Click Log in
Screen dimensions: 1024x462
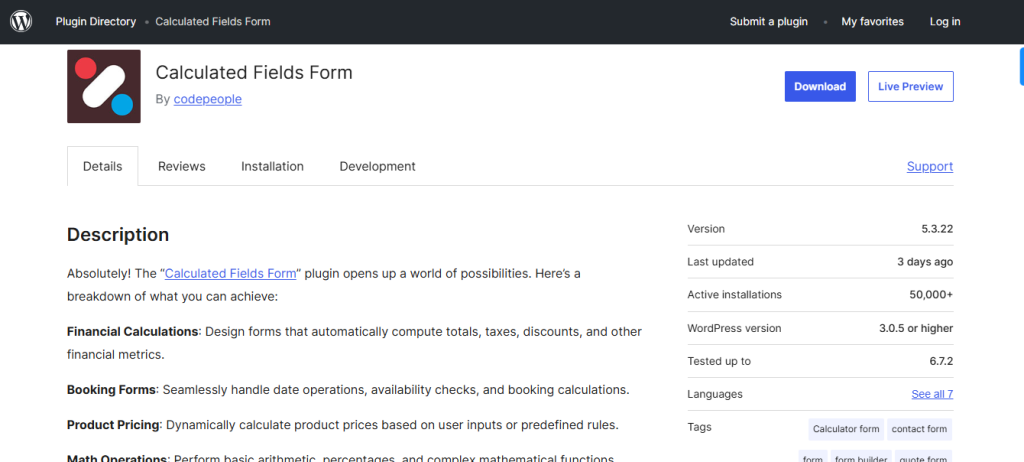(945, 22)
